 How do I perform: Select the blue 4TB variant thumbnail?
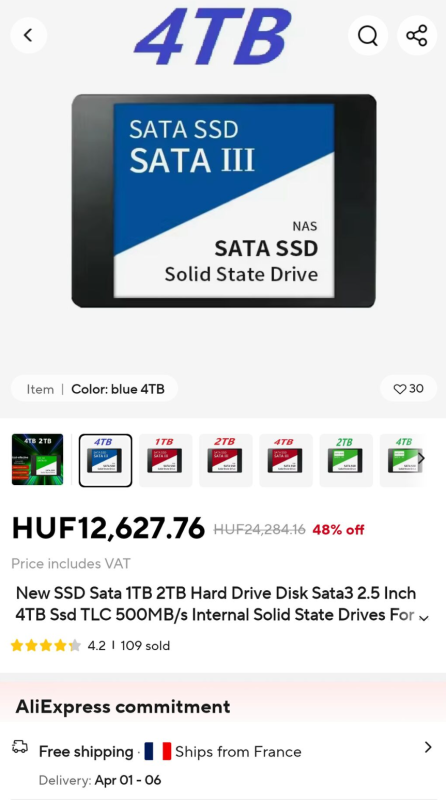[105, 460]
